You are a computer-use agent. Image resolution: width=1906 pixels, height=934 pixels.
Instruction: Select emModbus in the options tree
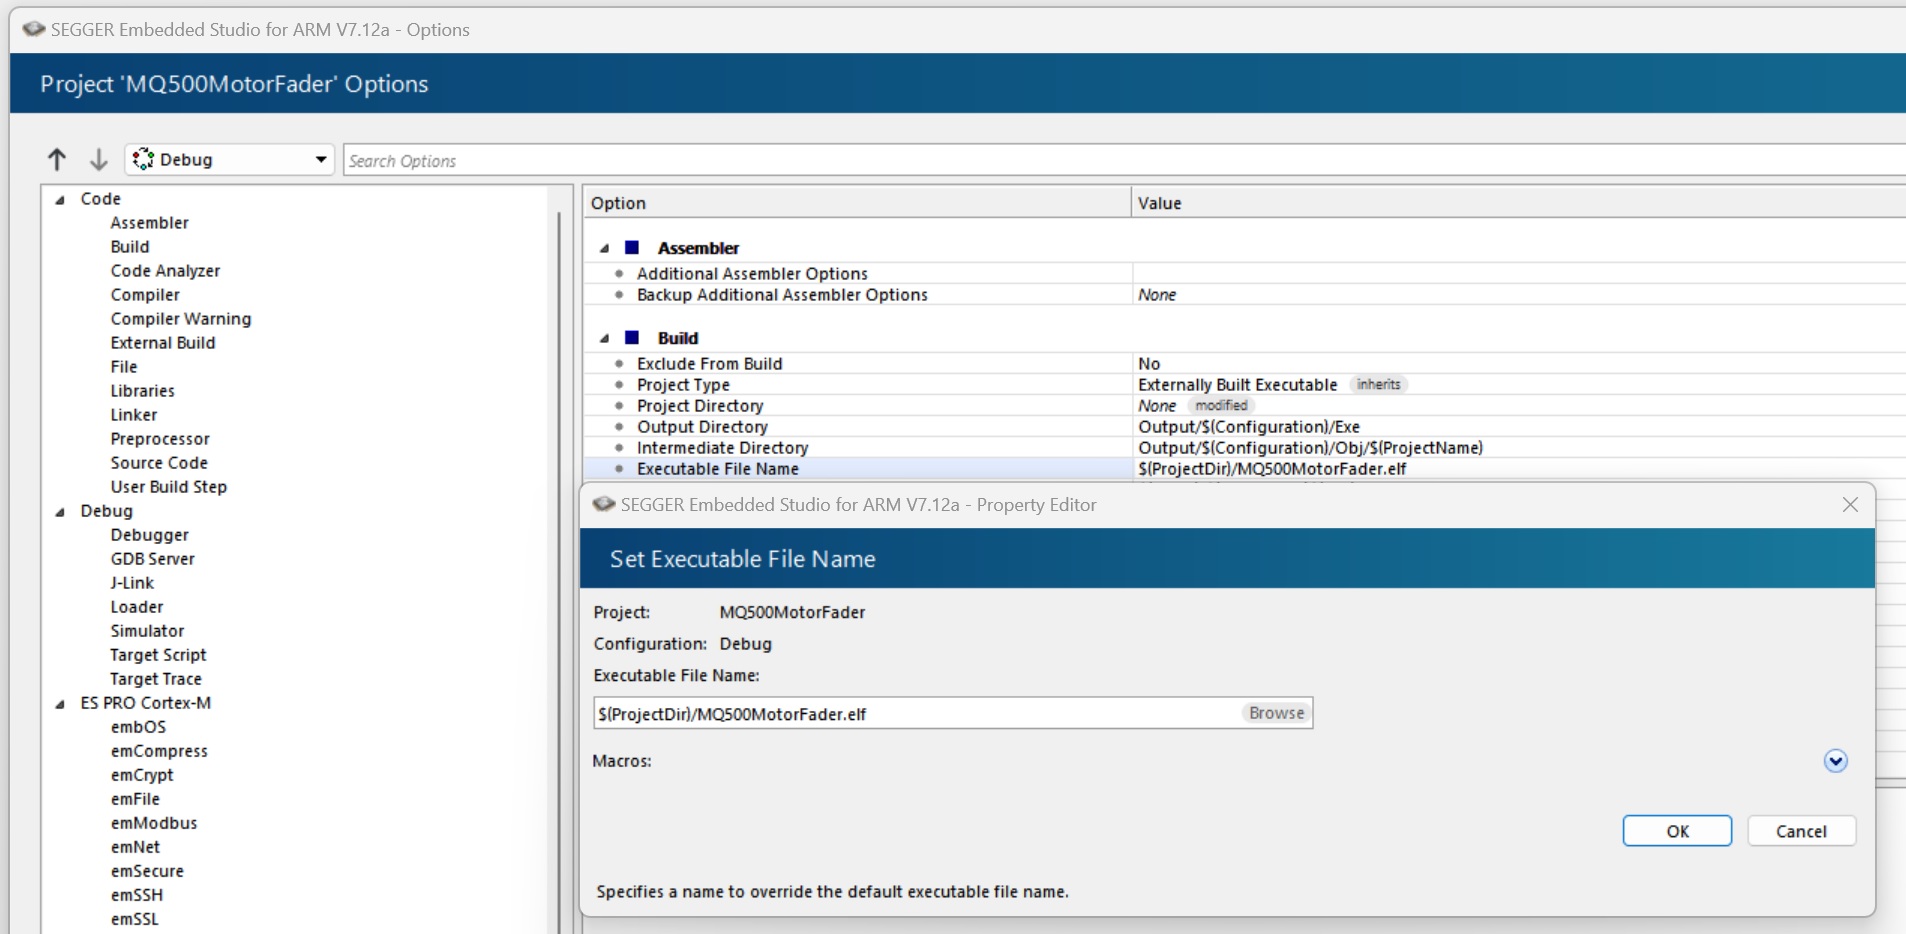click(x=154, y=823)
